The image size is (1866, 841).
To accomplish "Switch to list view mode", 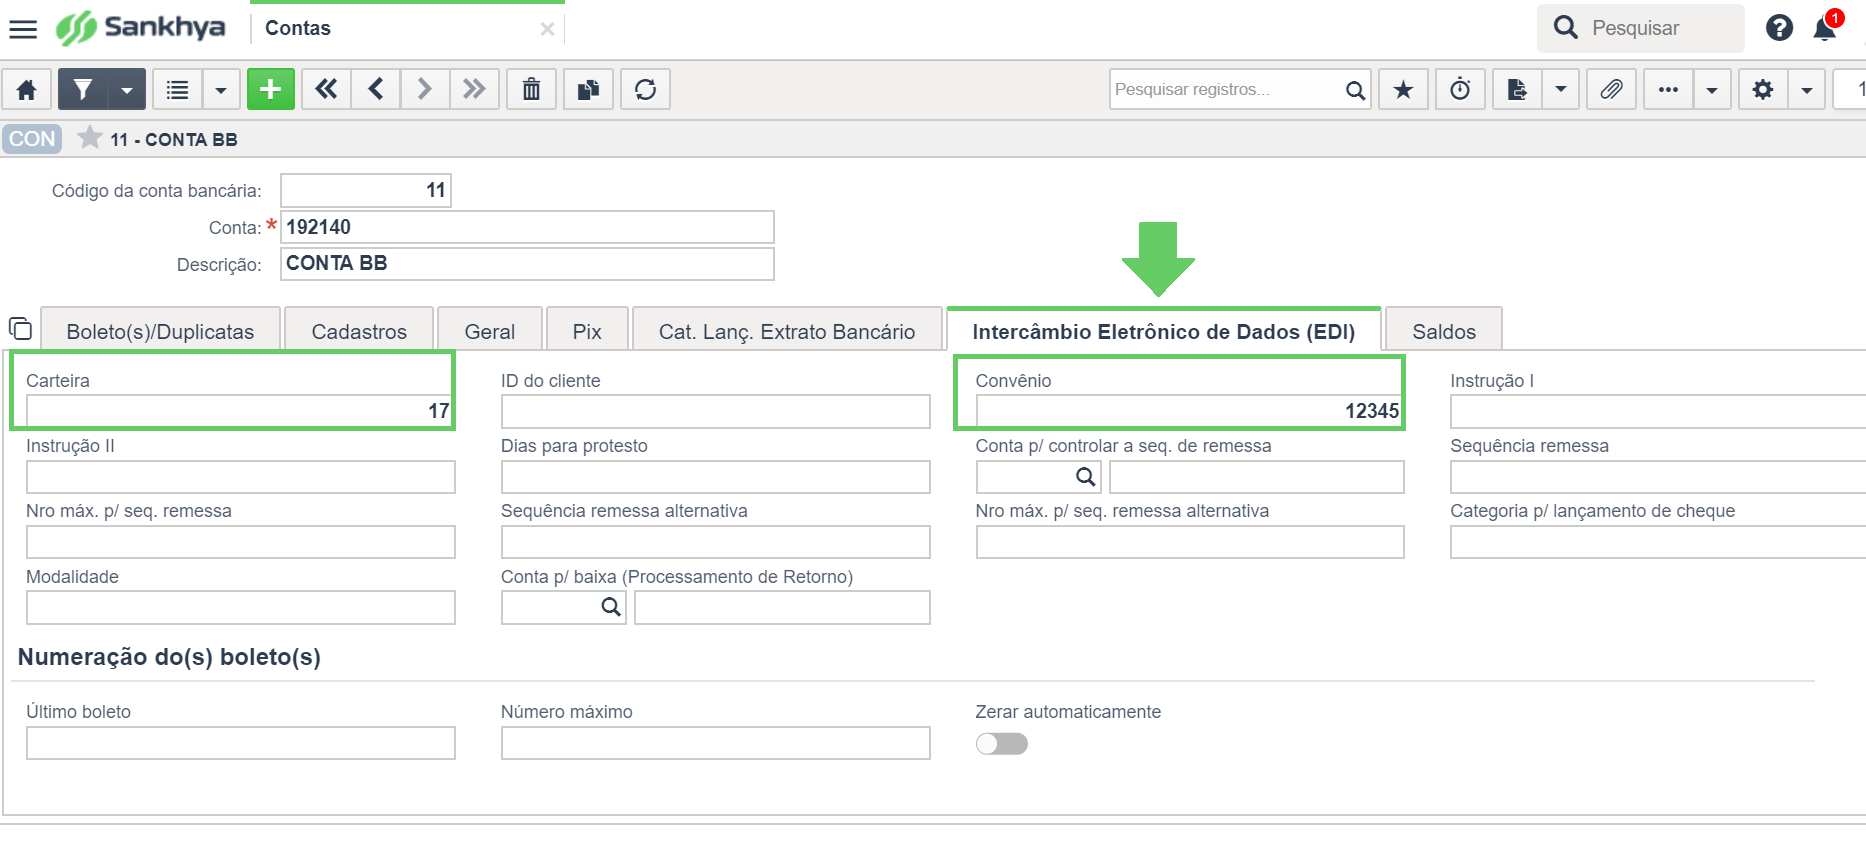I will [177, 89].
